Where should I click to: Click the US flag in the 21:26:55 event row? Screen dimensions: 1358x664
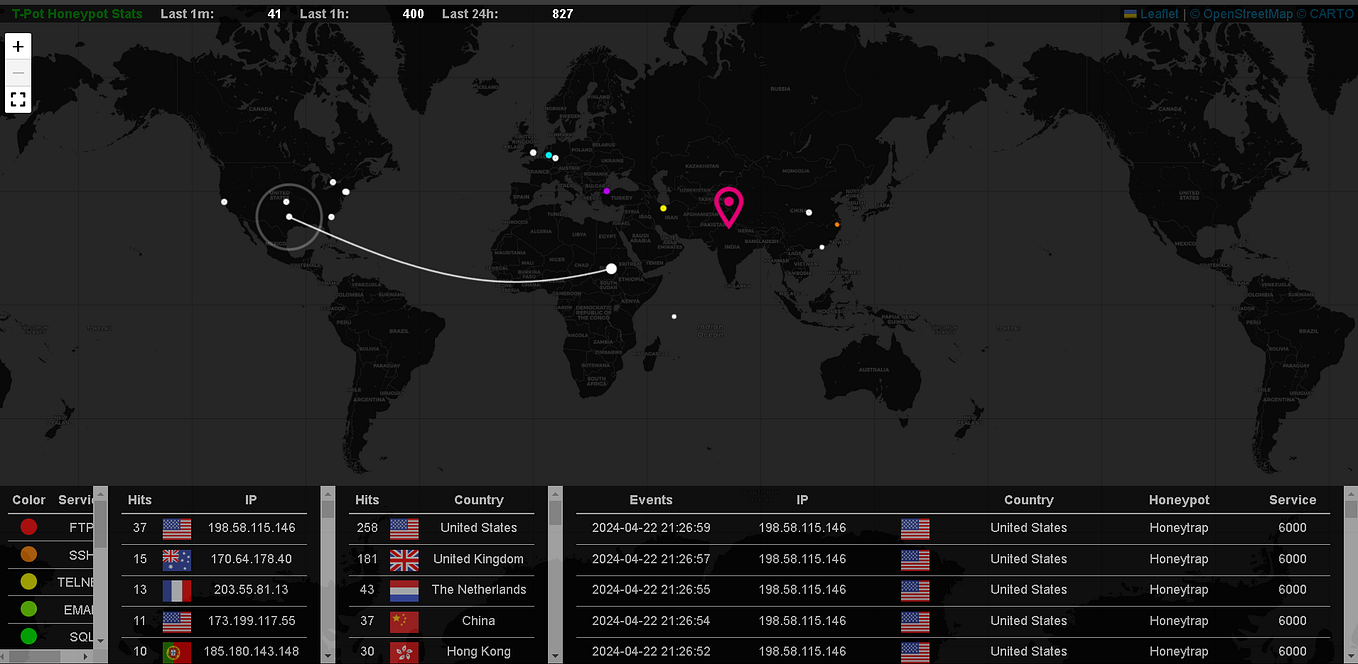click(x=915, y=590)
